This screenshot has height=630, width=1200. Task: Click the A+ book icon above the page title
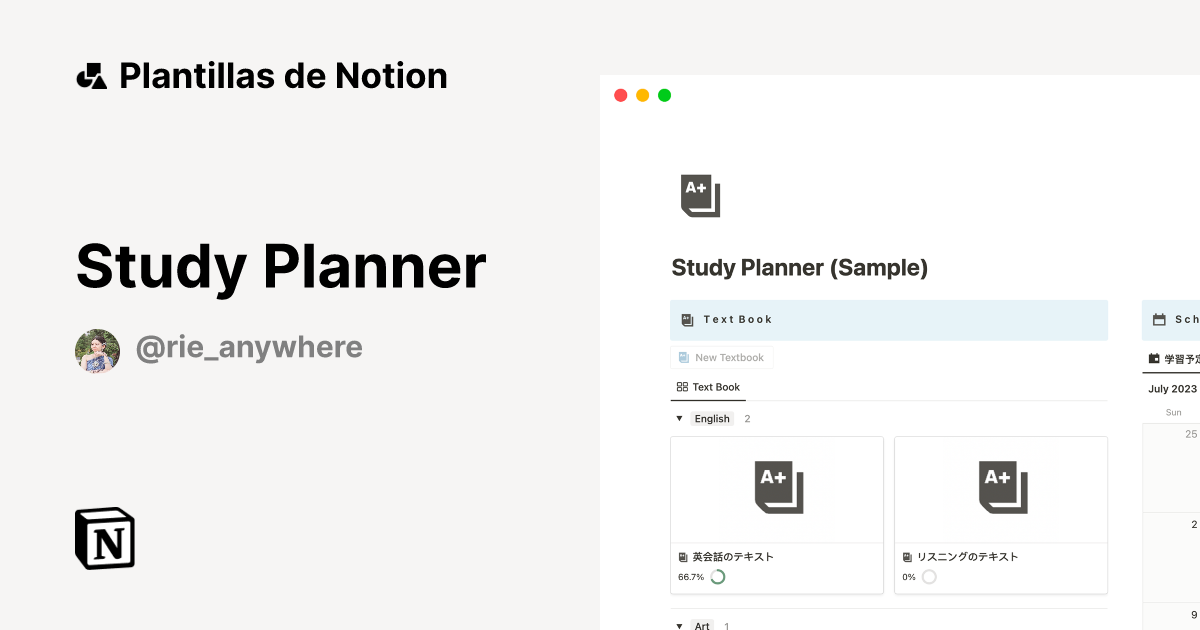click(698, 195)
